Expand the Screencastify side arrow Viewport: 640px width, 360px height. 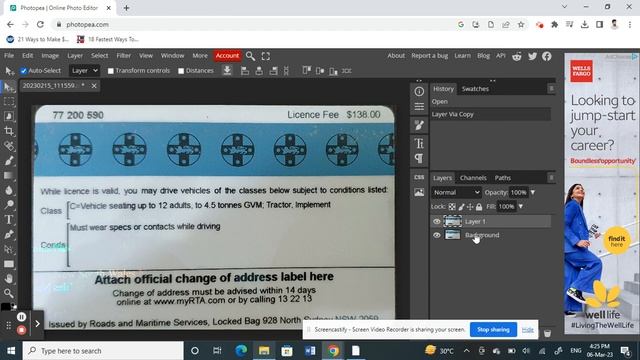coord(37,324)
